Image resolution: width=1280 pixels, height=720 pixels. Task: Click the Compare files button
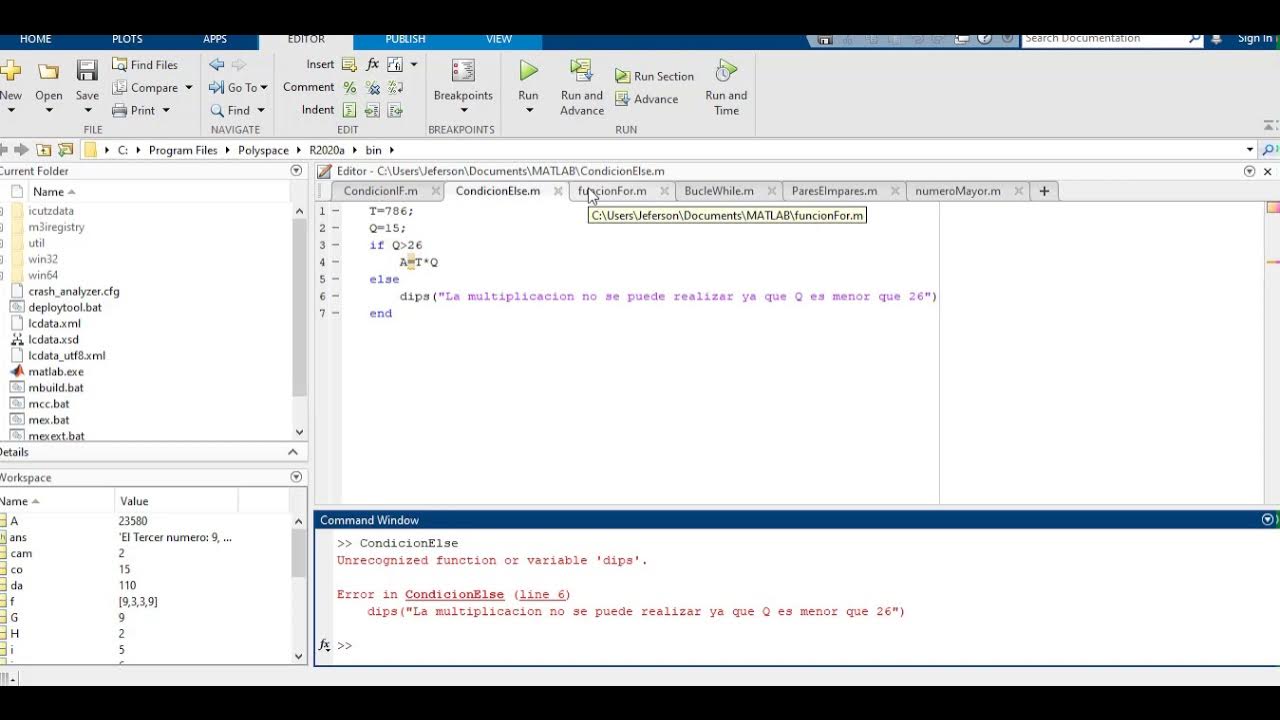coord(152,88)
